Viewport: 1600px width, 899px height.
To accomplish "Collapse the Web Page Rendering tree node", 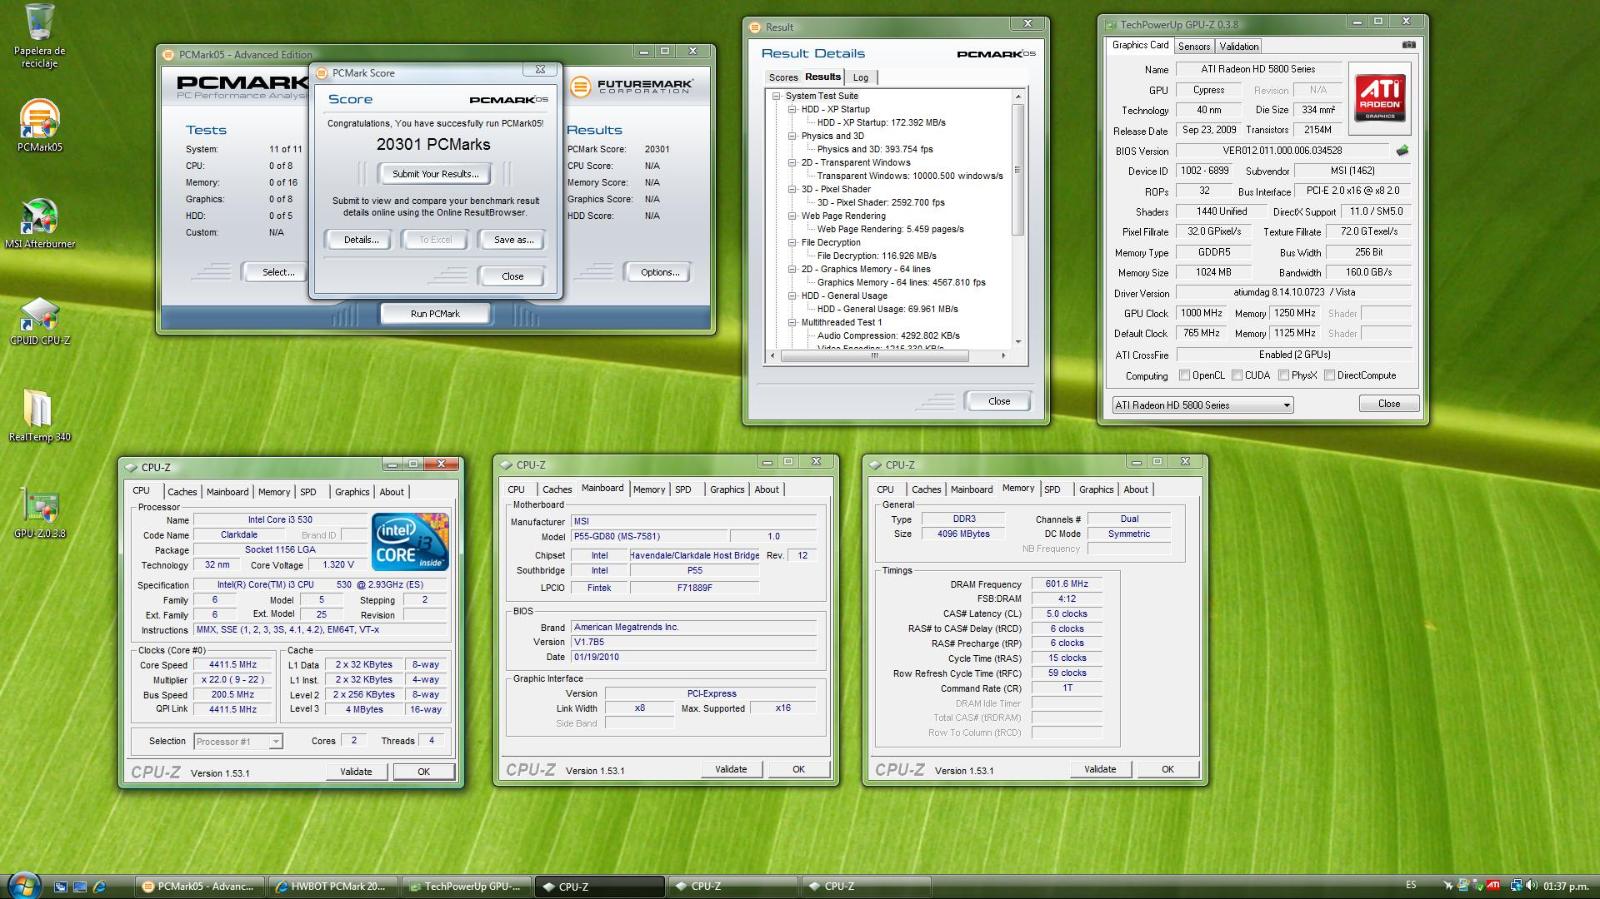I will coord(791,216).
